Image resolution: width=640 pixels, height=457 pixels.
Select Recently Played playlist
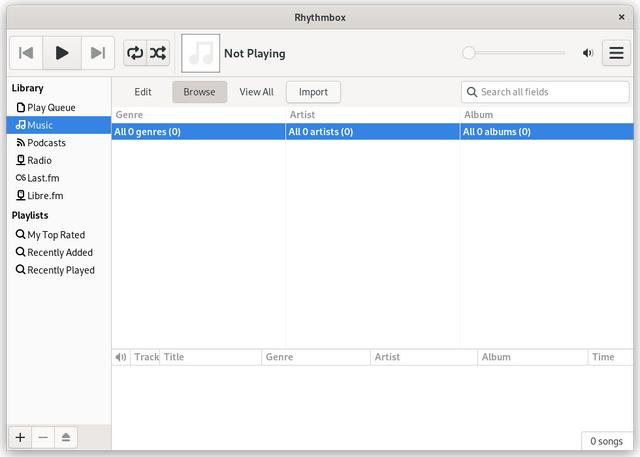pos(59,270)
